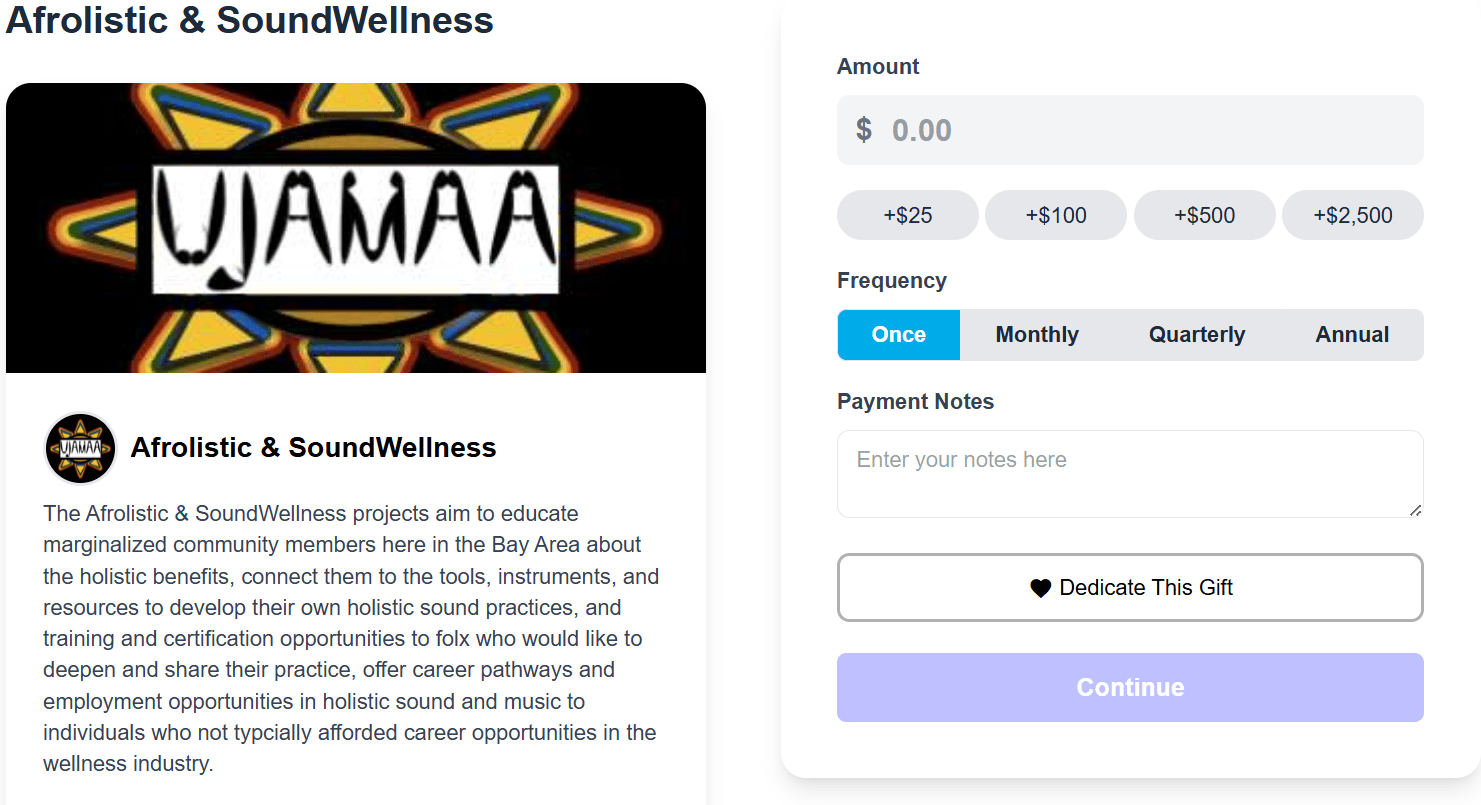
Task: Click the heart icon on Dedicate This Gift
Action: (1040, 589)
